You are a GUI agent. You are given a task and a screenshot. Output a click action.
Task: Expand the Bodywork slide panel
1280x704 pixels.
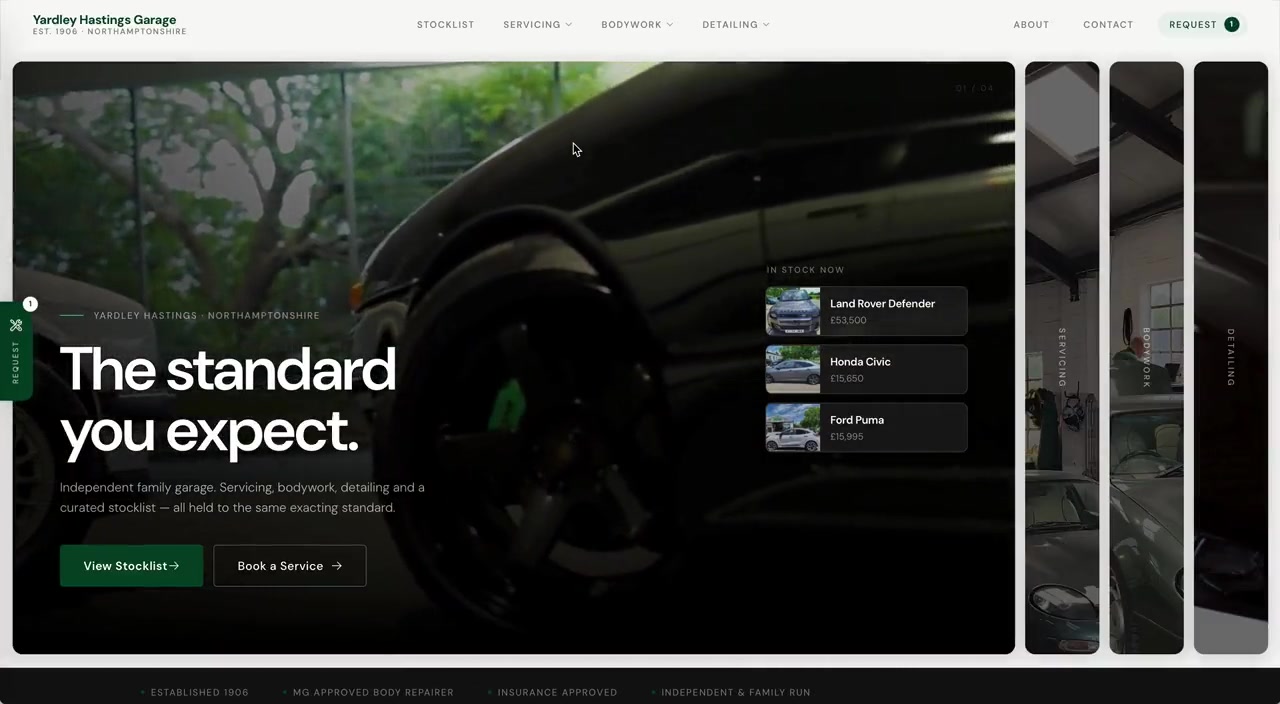tap(1146, 358)
